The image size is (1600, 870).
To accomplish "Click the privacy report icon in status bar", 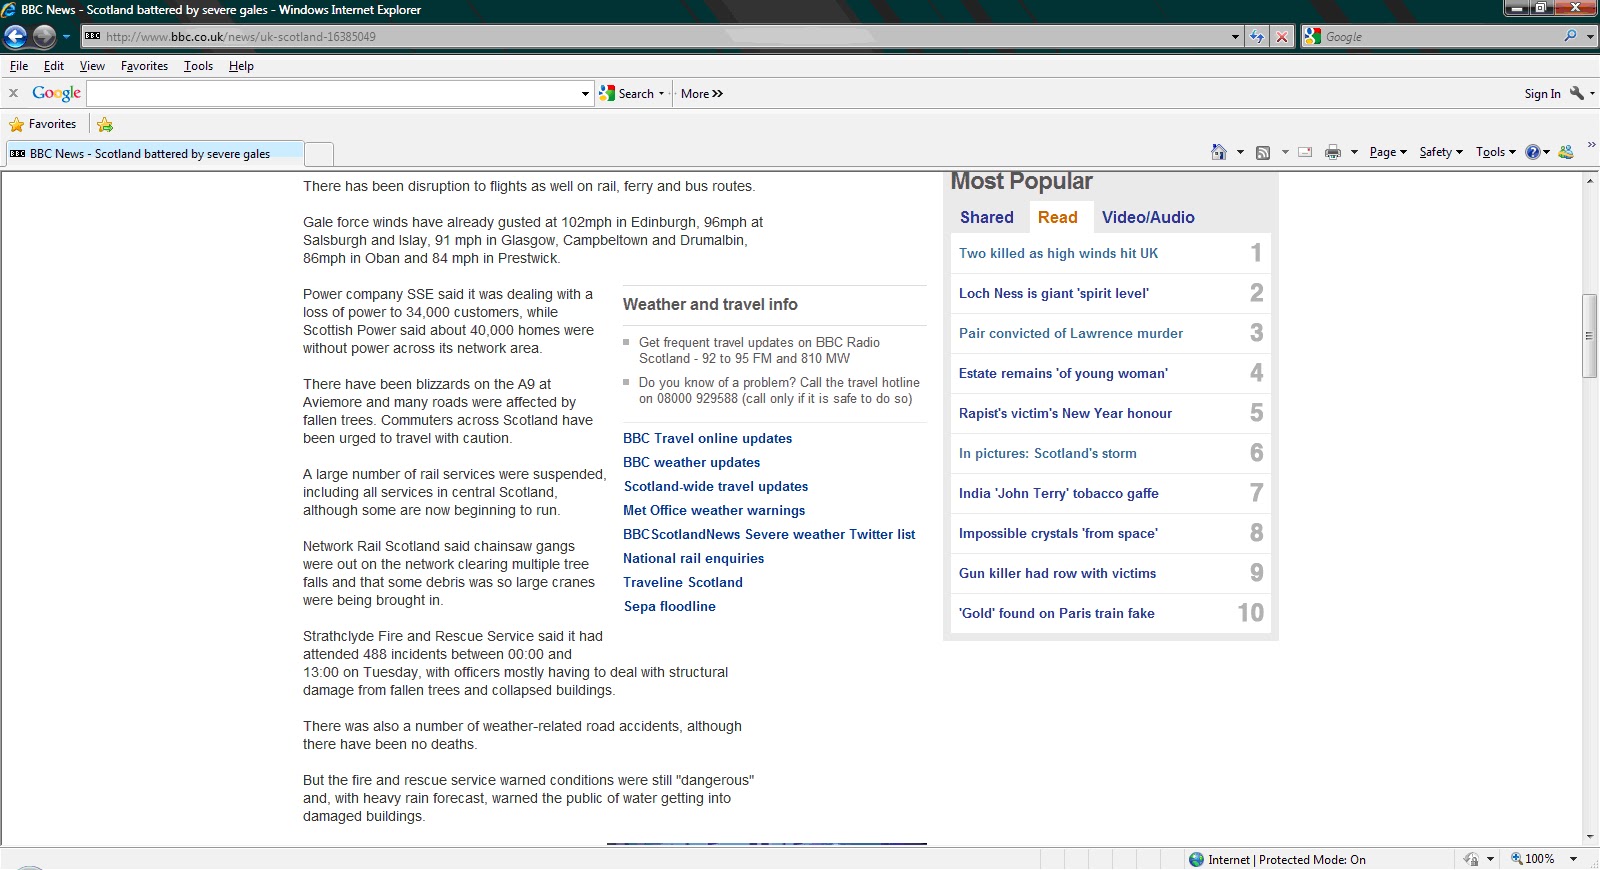I will 1471,860.
